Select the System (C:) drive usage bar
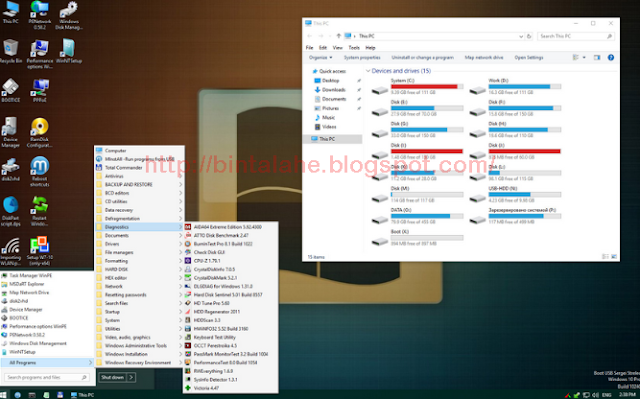The width and height of the screenshot is (640, 399). [x=427, y=86]
